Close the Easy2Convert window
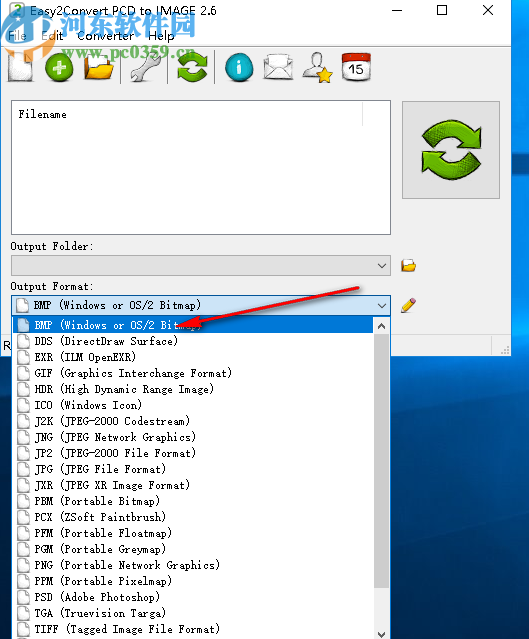This screenshot has width=529, height=639. click(x=488, y=10)
